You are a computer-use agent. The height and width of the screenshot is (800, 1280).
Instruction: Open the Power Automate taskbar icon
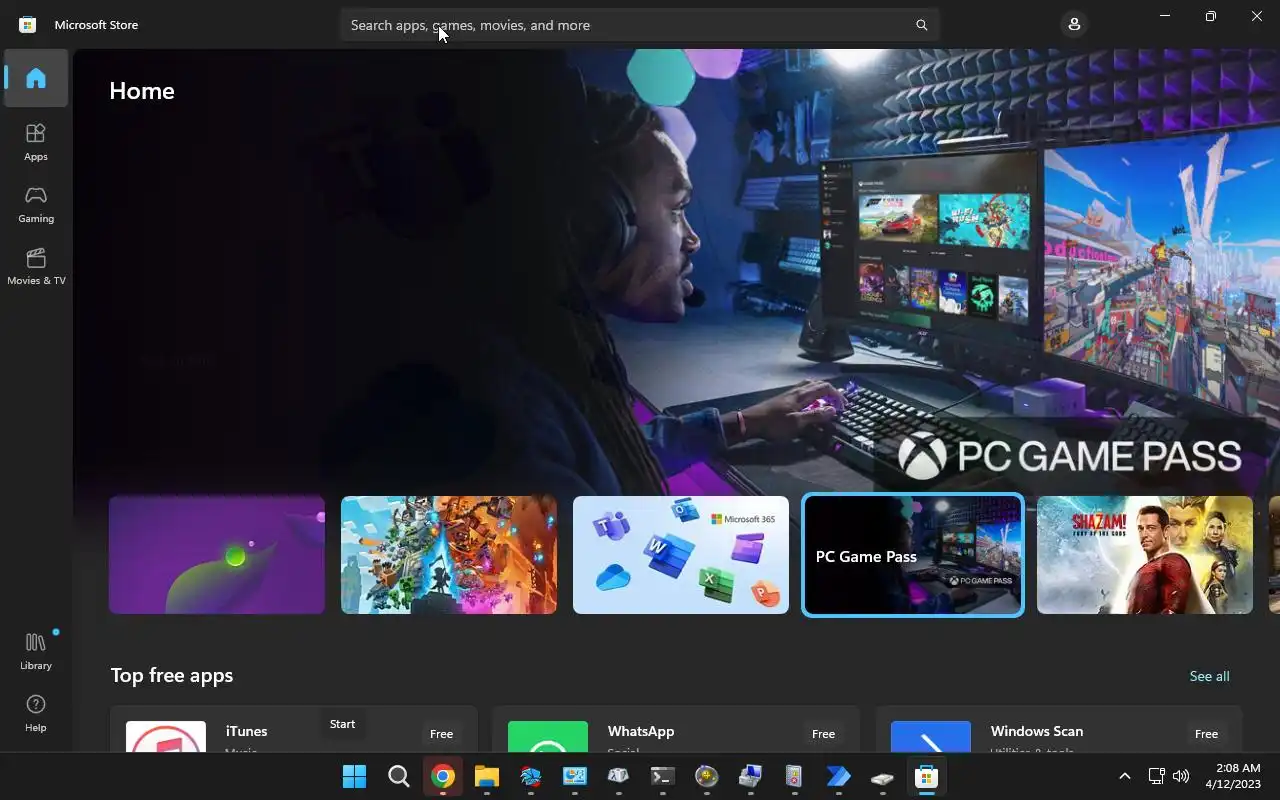838,777
